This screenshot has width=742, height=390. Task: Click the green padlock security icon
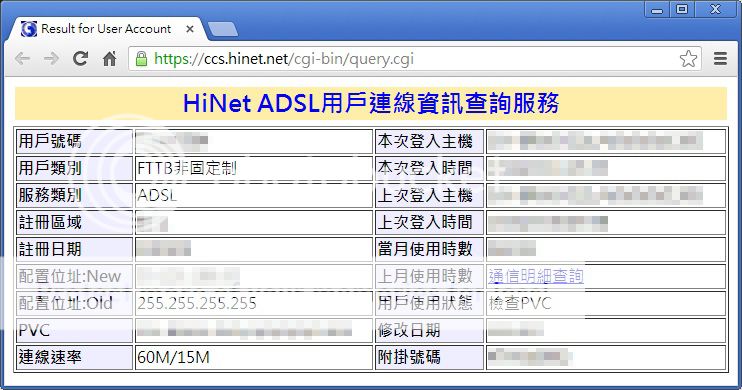pyautogui.click(x=141, y=59)
